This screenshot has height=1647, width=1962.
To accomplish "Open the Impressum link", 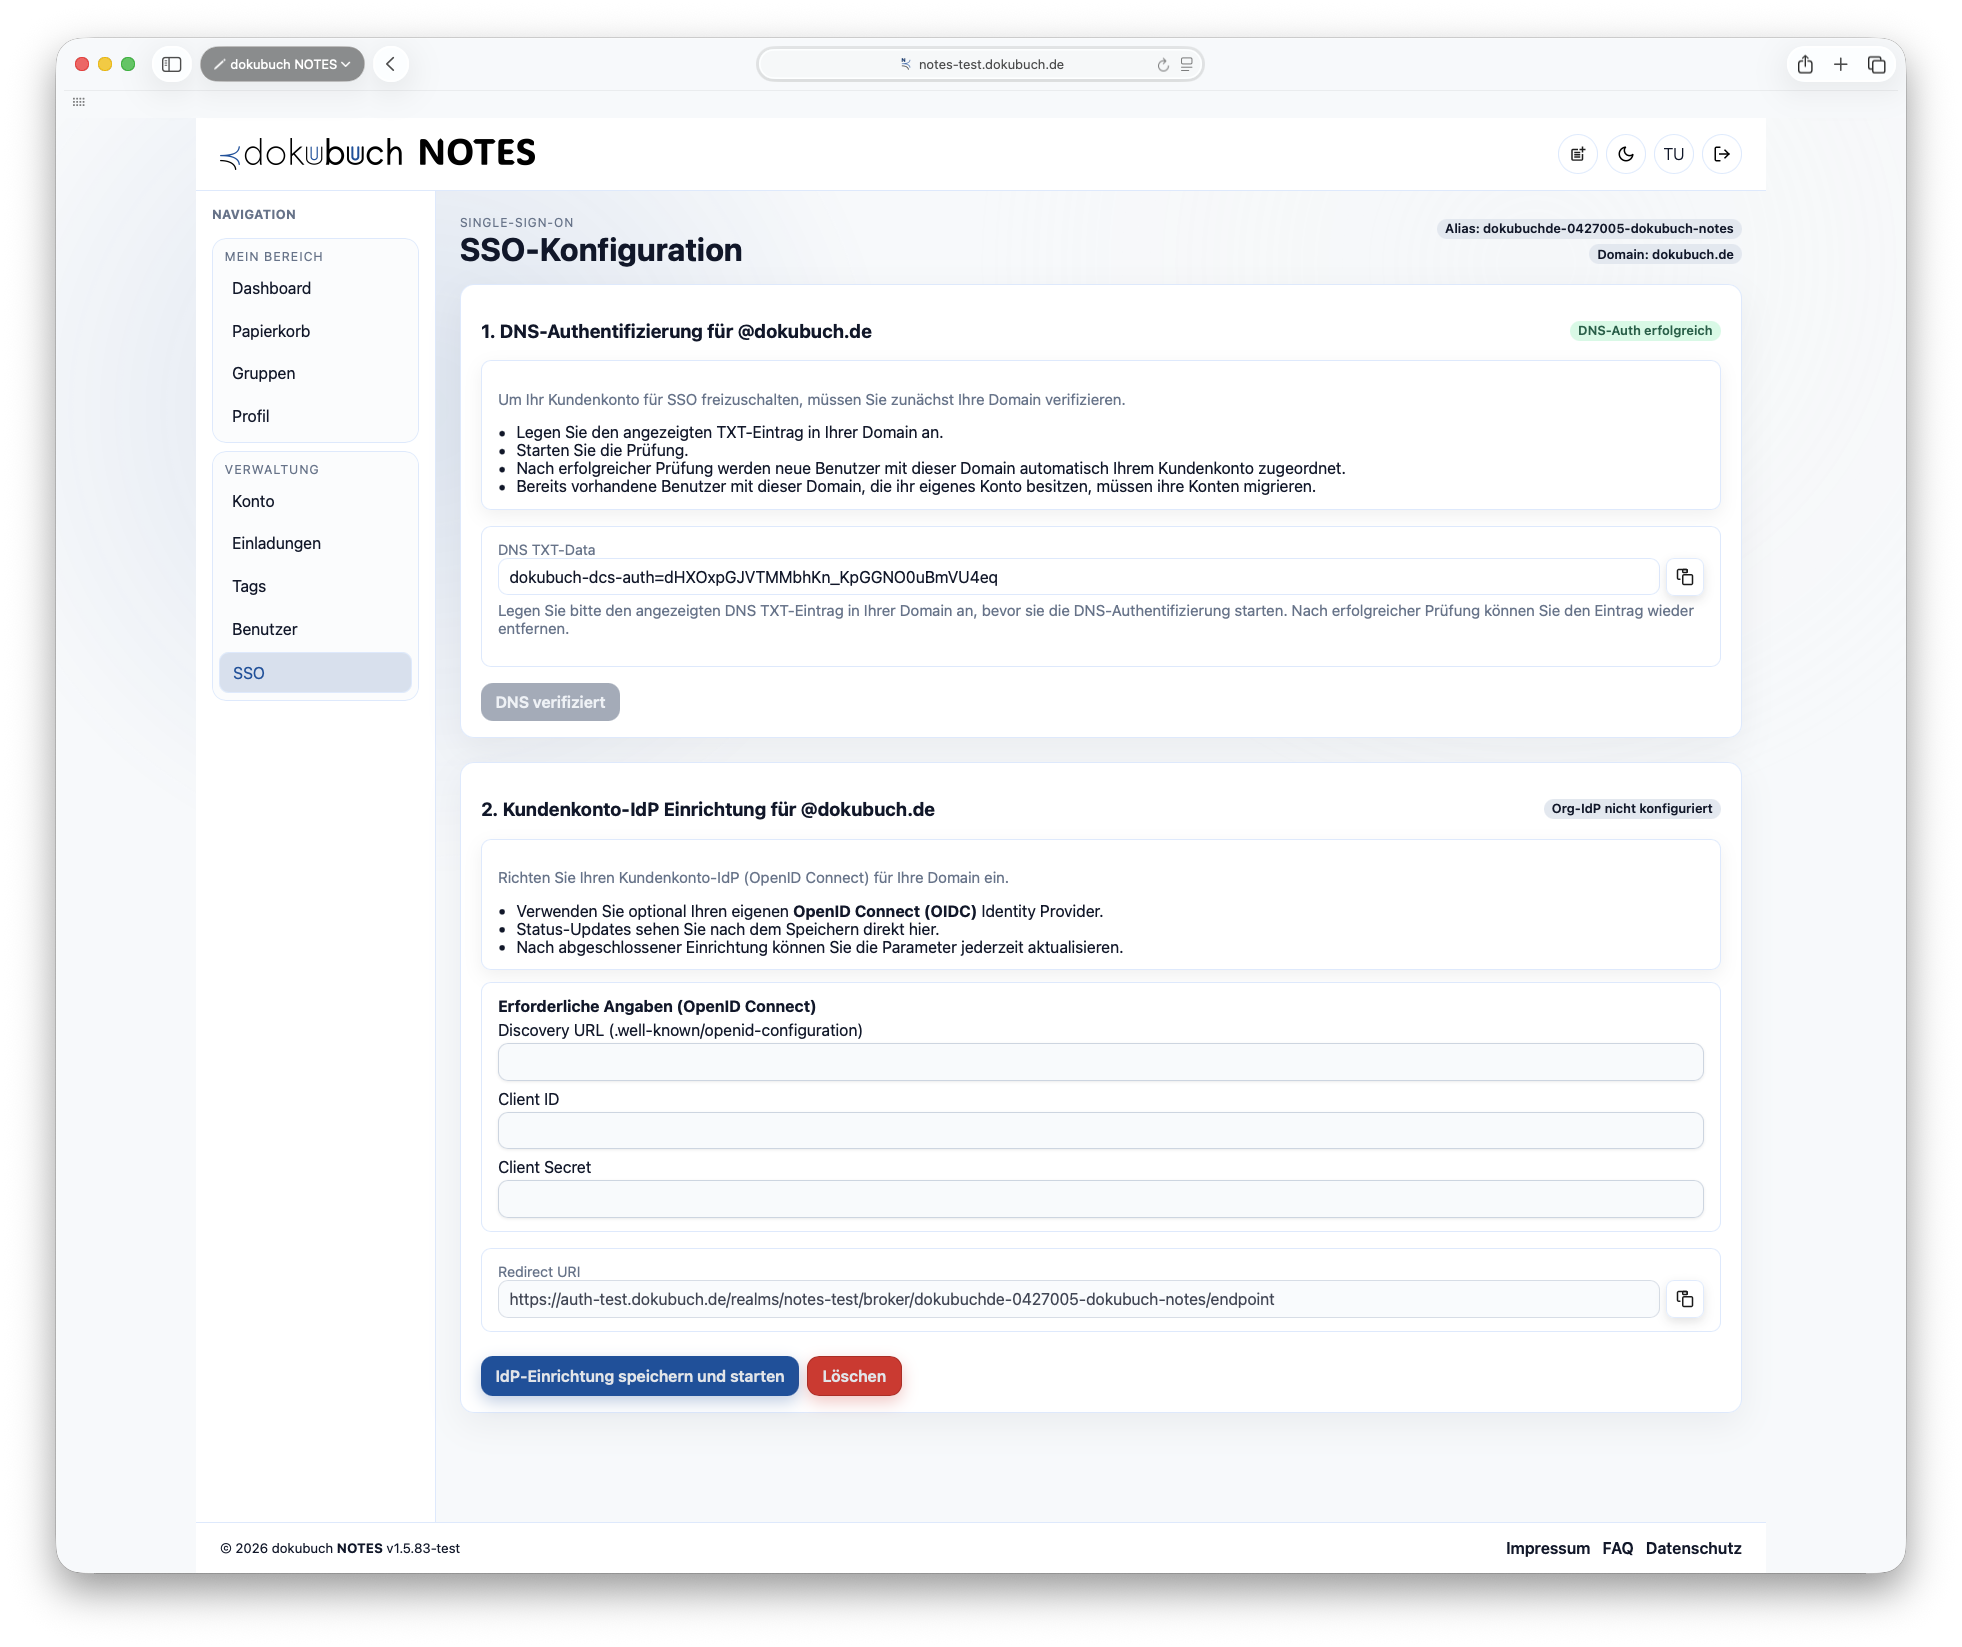I will click(1547, 1548).
